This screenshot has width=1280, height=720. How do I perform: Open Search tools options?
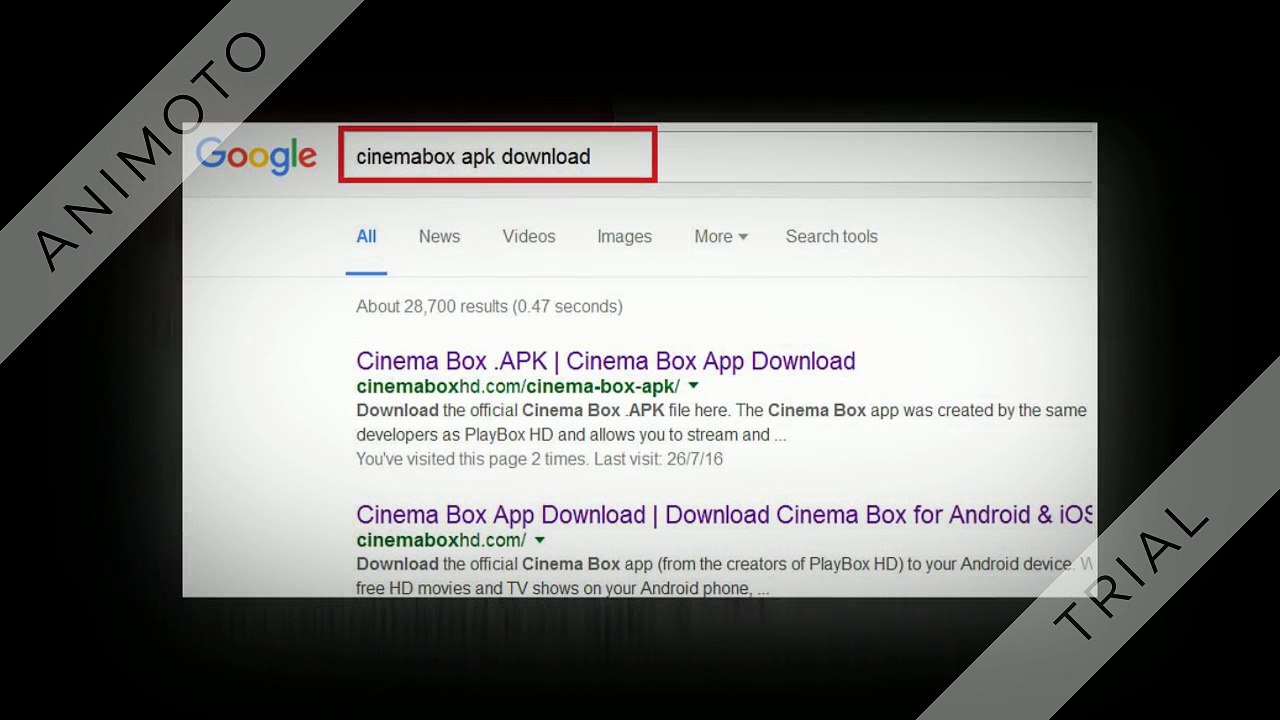(831, 237)
